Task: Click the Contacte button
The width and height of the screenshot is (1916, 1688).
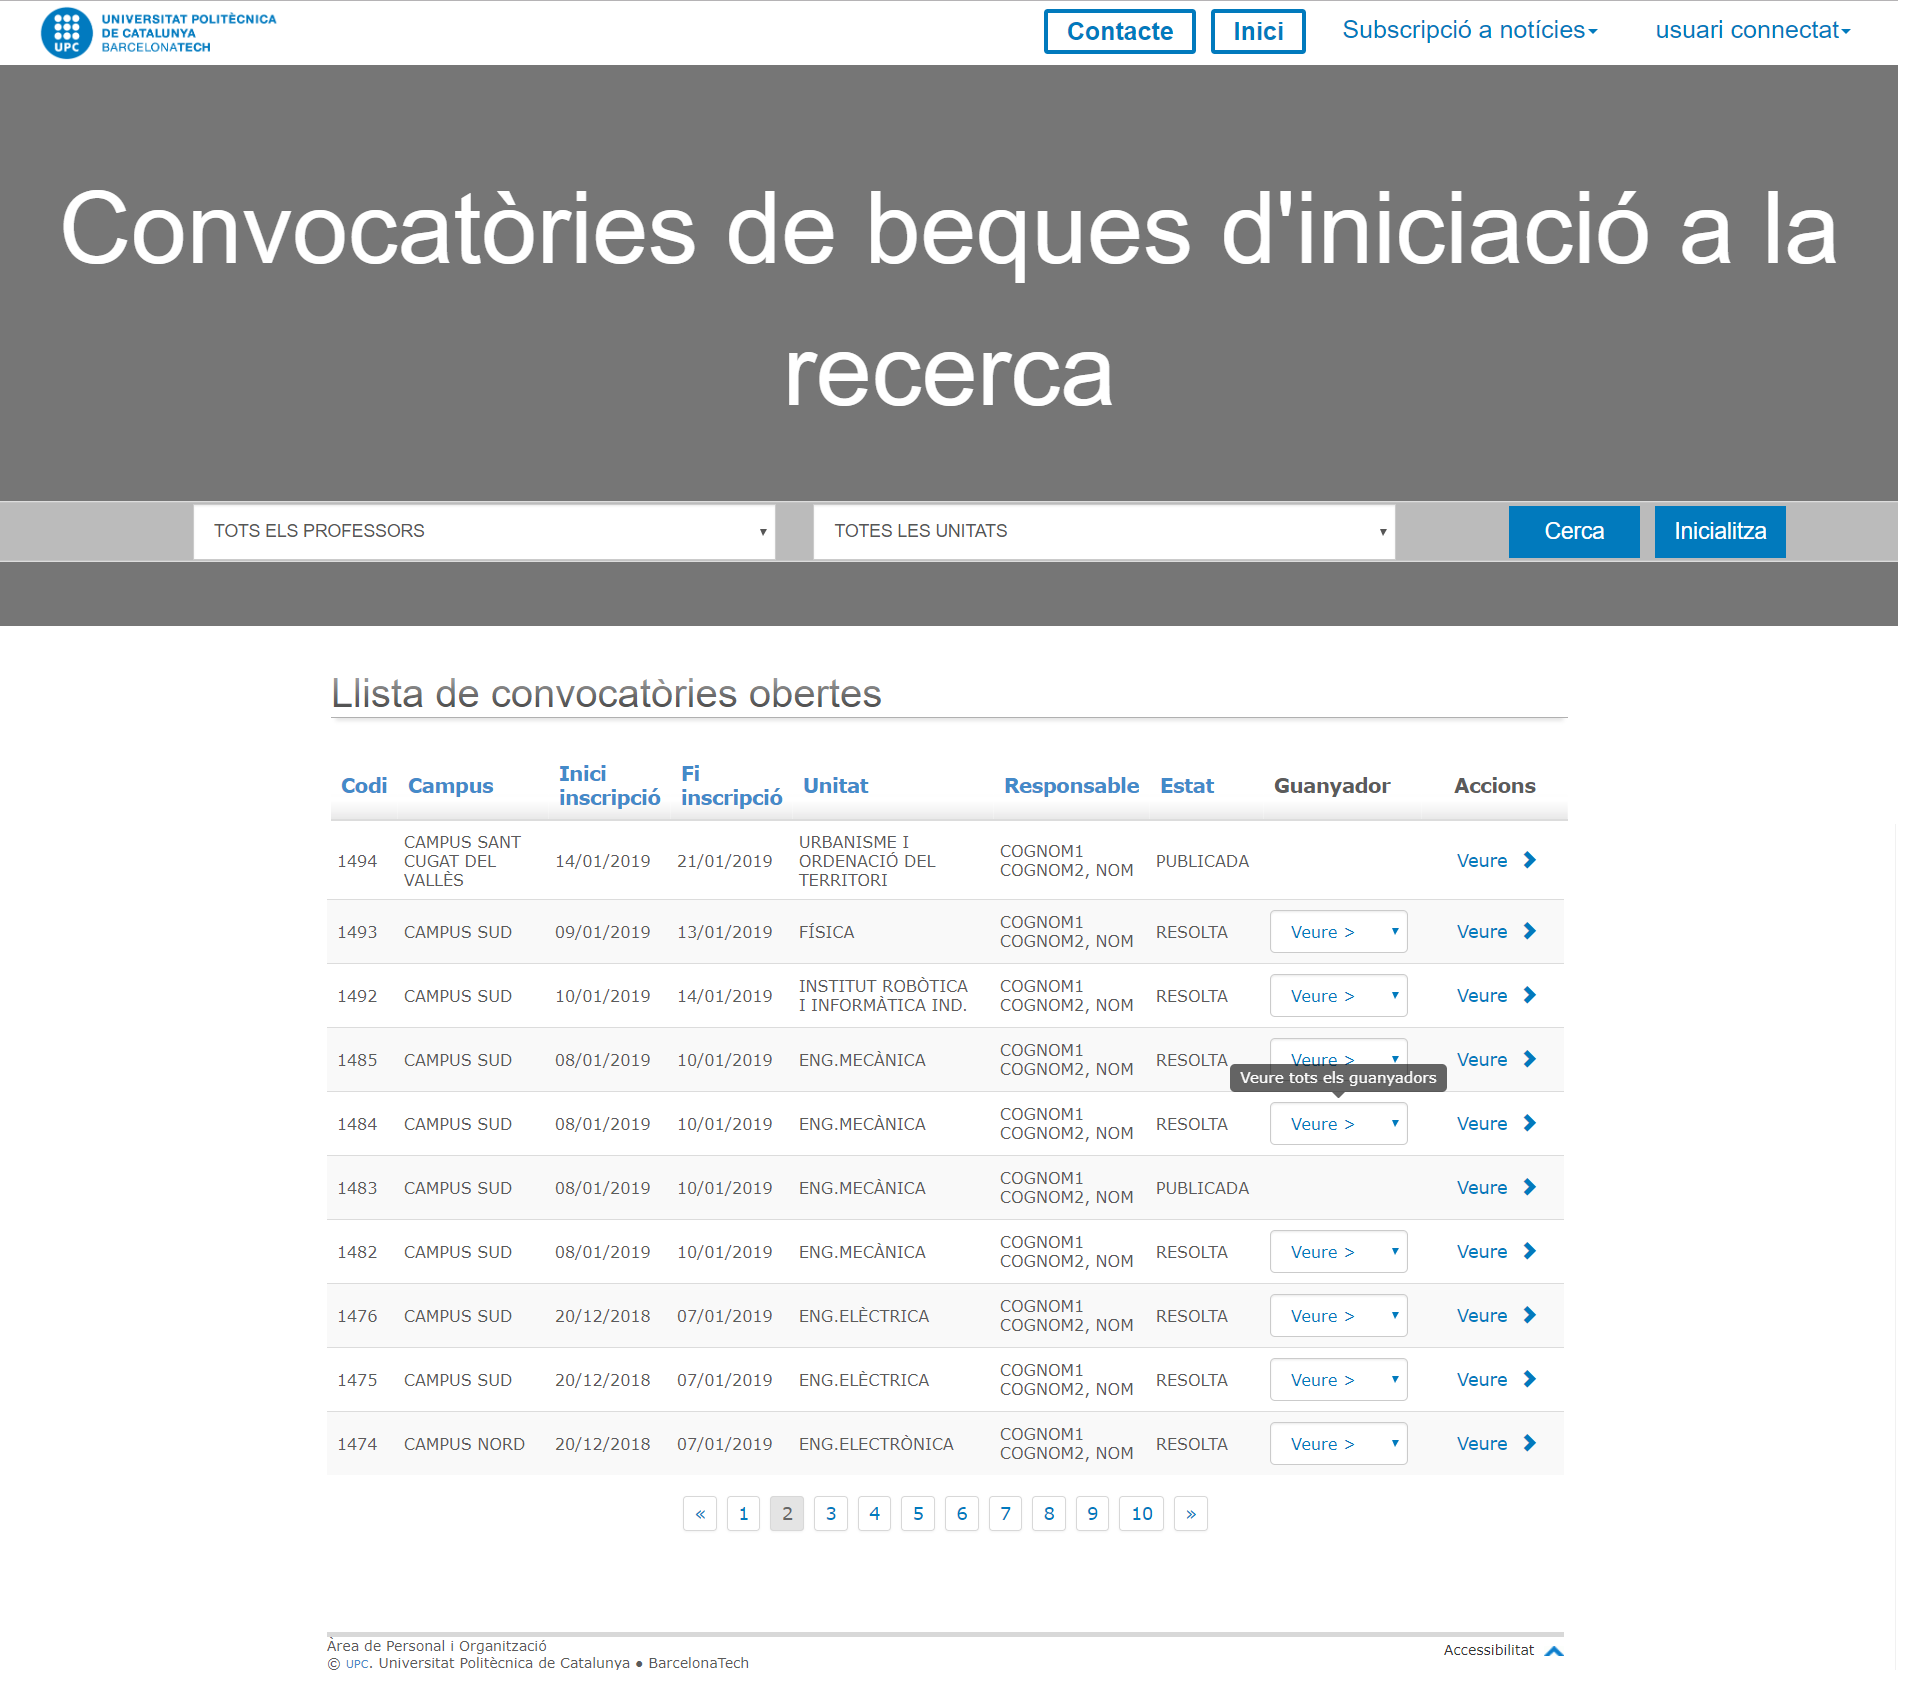Action: click(x=1119, y=31)
